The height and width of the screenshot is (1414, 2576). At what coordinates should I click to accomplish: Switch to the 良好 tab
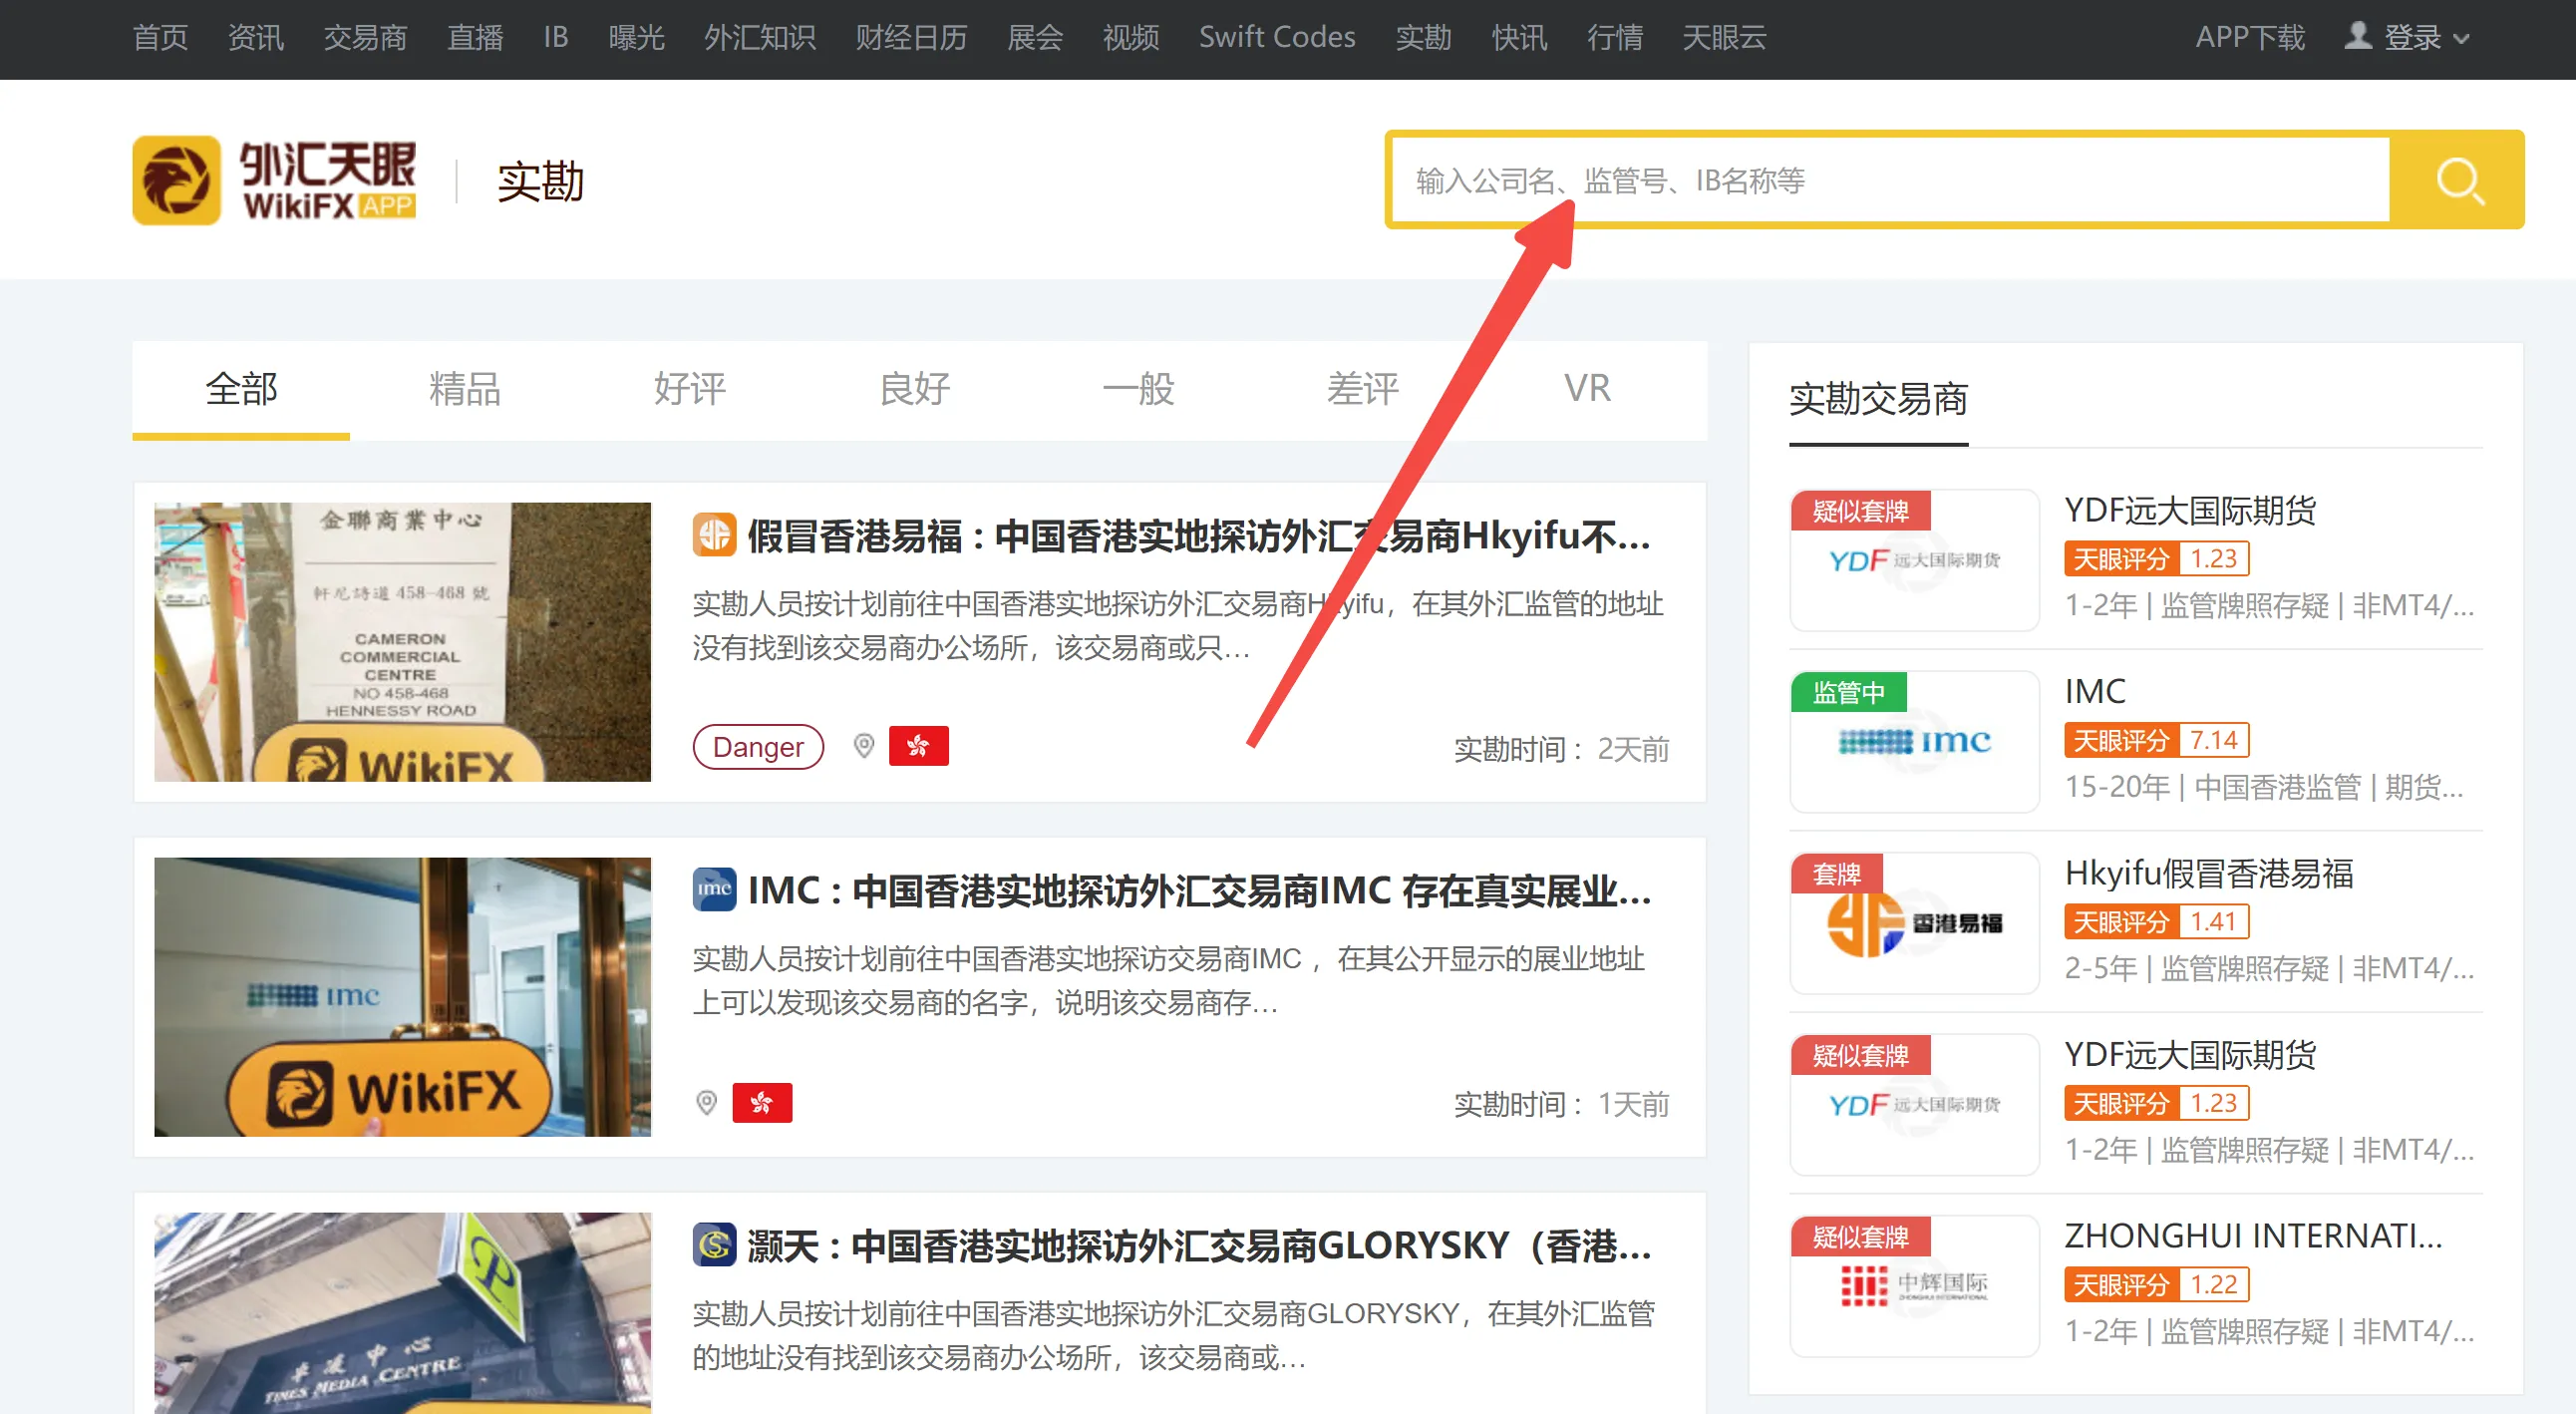tap(914, 389)
